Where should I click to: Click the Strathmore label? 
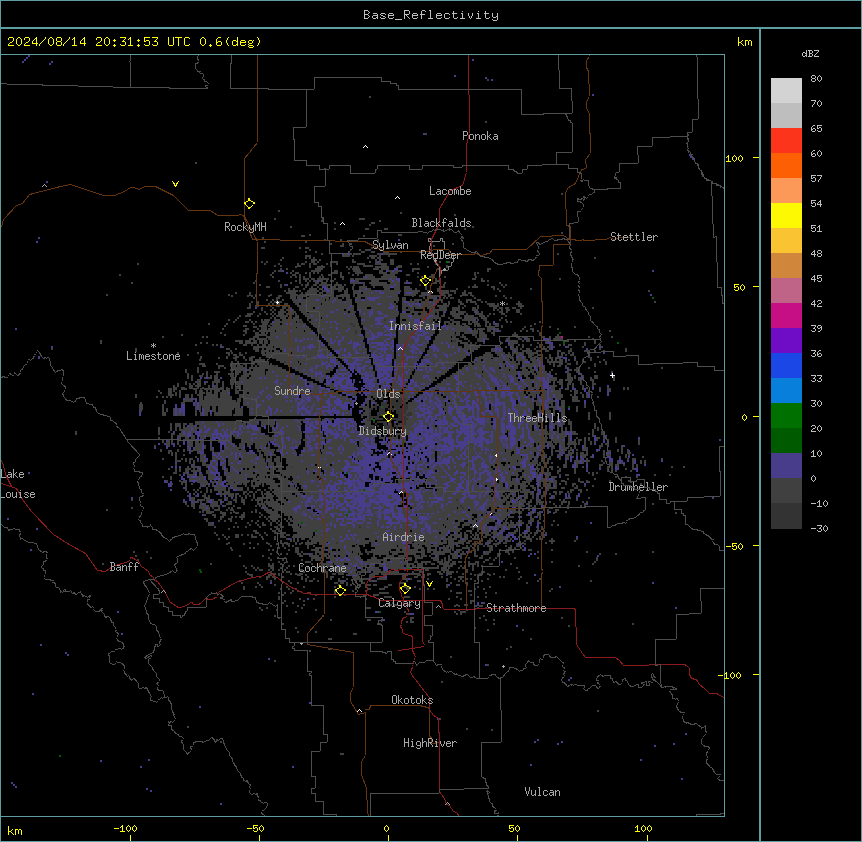coord(516,608)
